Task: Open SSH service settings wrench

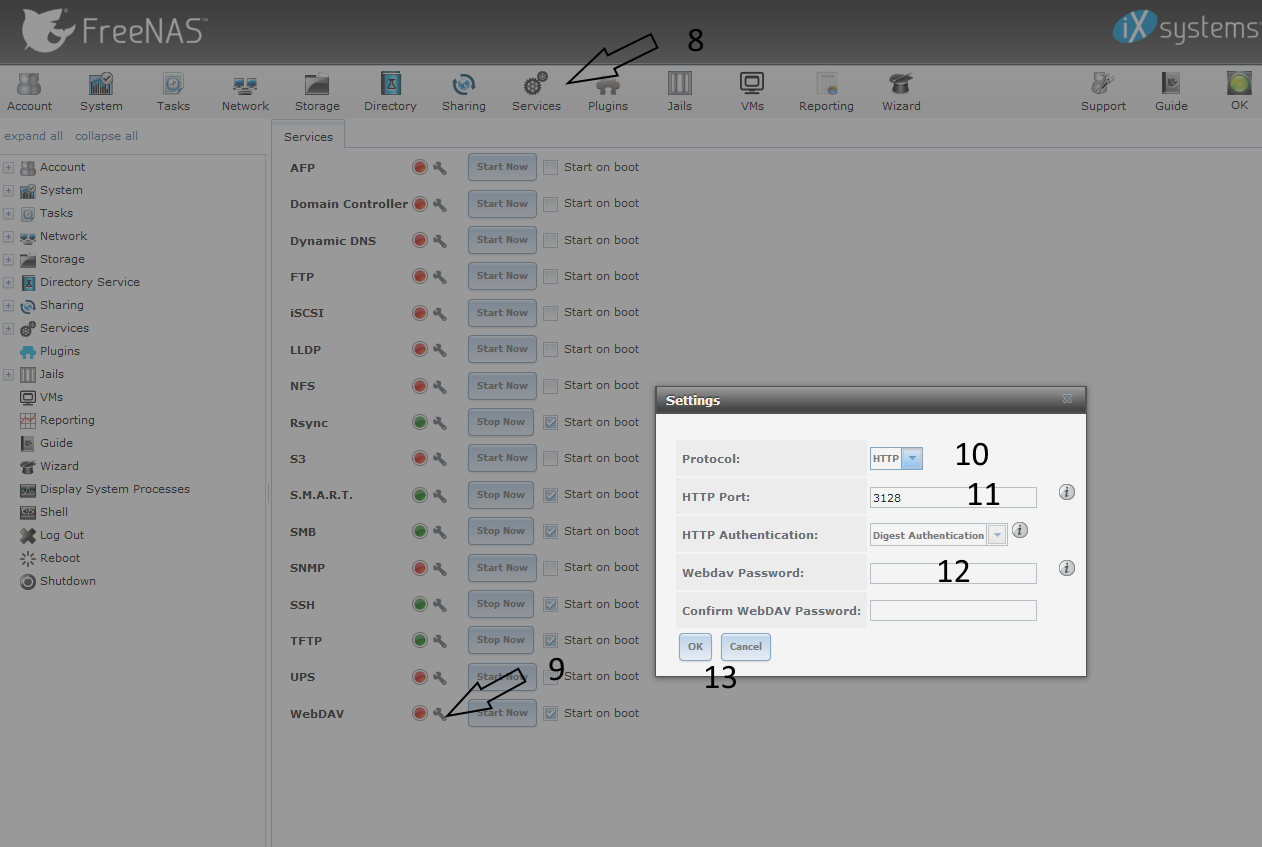Action: pos(439,605)
